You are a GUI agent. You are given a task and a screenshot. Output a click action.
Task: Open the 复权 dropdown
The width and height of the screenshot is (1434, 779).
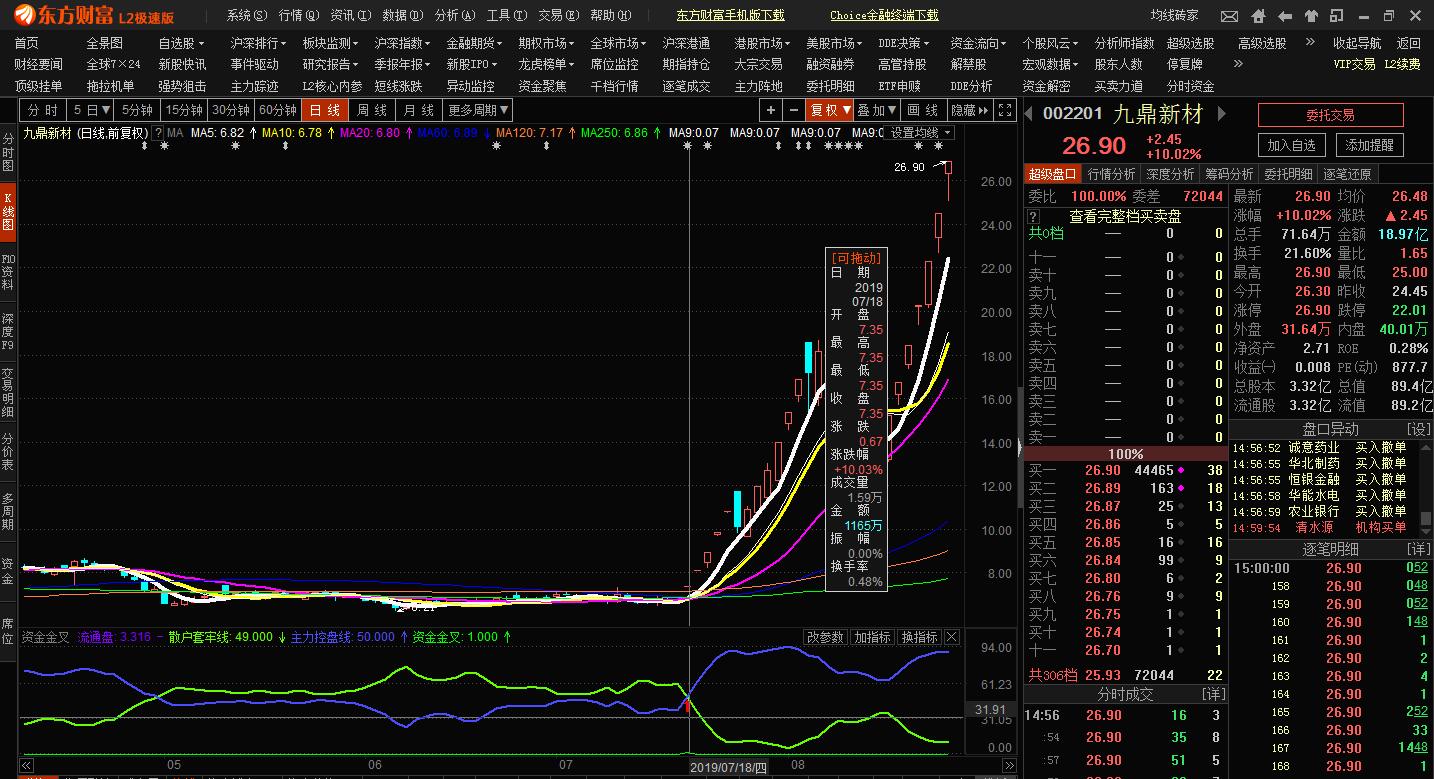coord(830,110)
